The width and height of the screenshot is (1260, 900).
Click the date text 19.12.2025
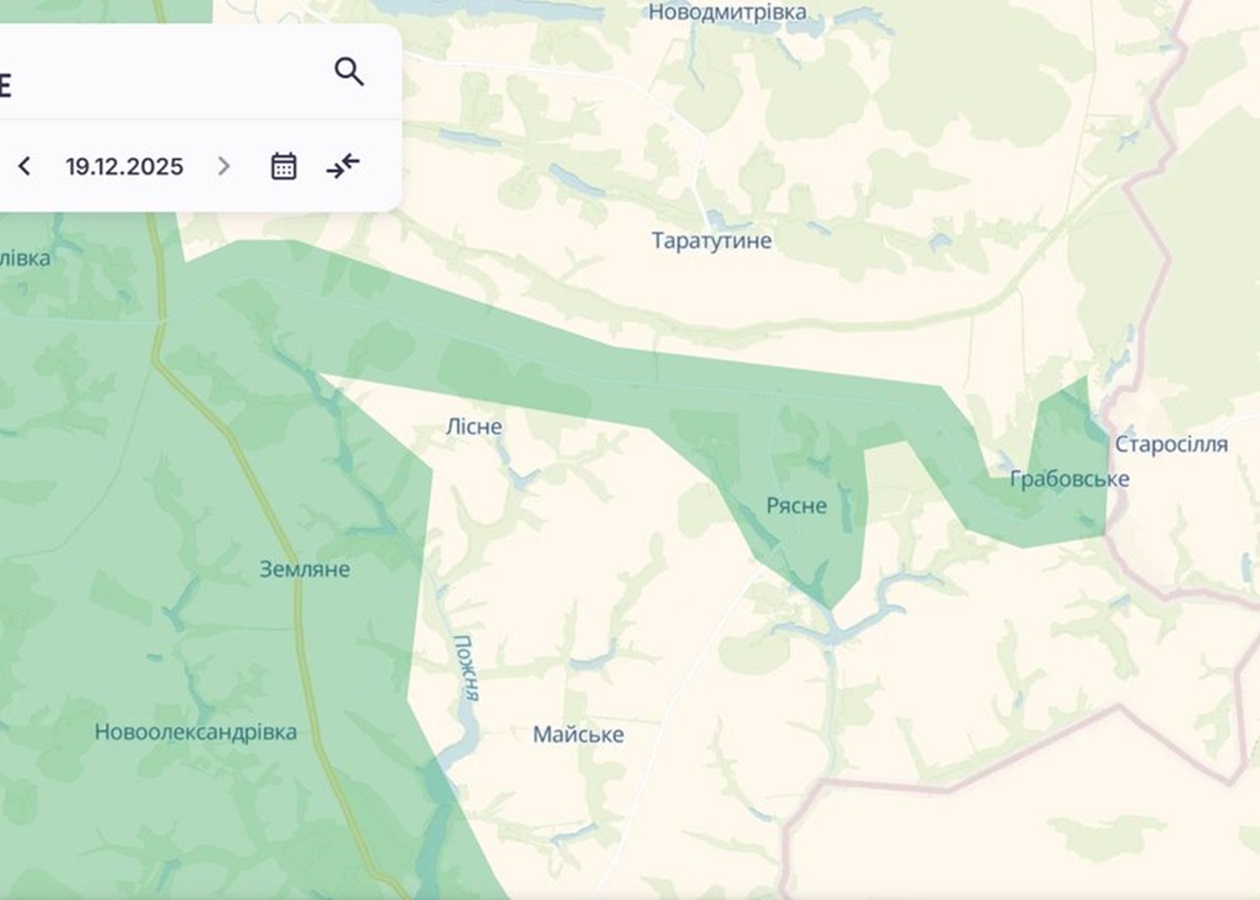point(125,166)
